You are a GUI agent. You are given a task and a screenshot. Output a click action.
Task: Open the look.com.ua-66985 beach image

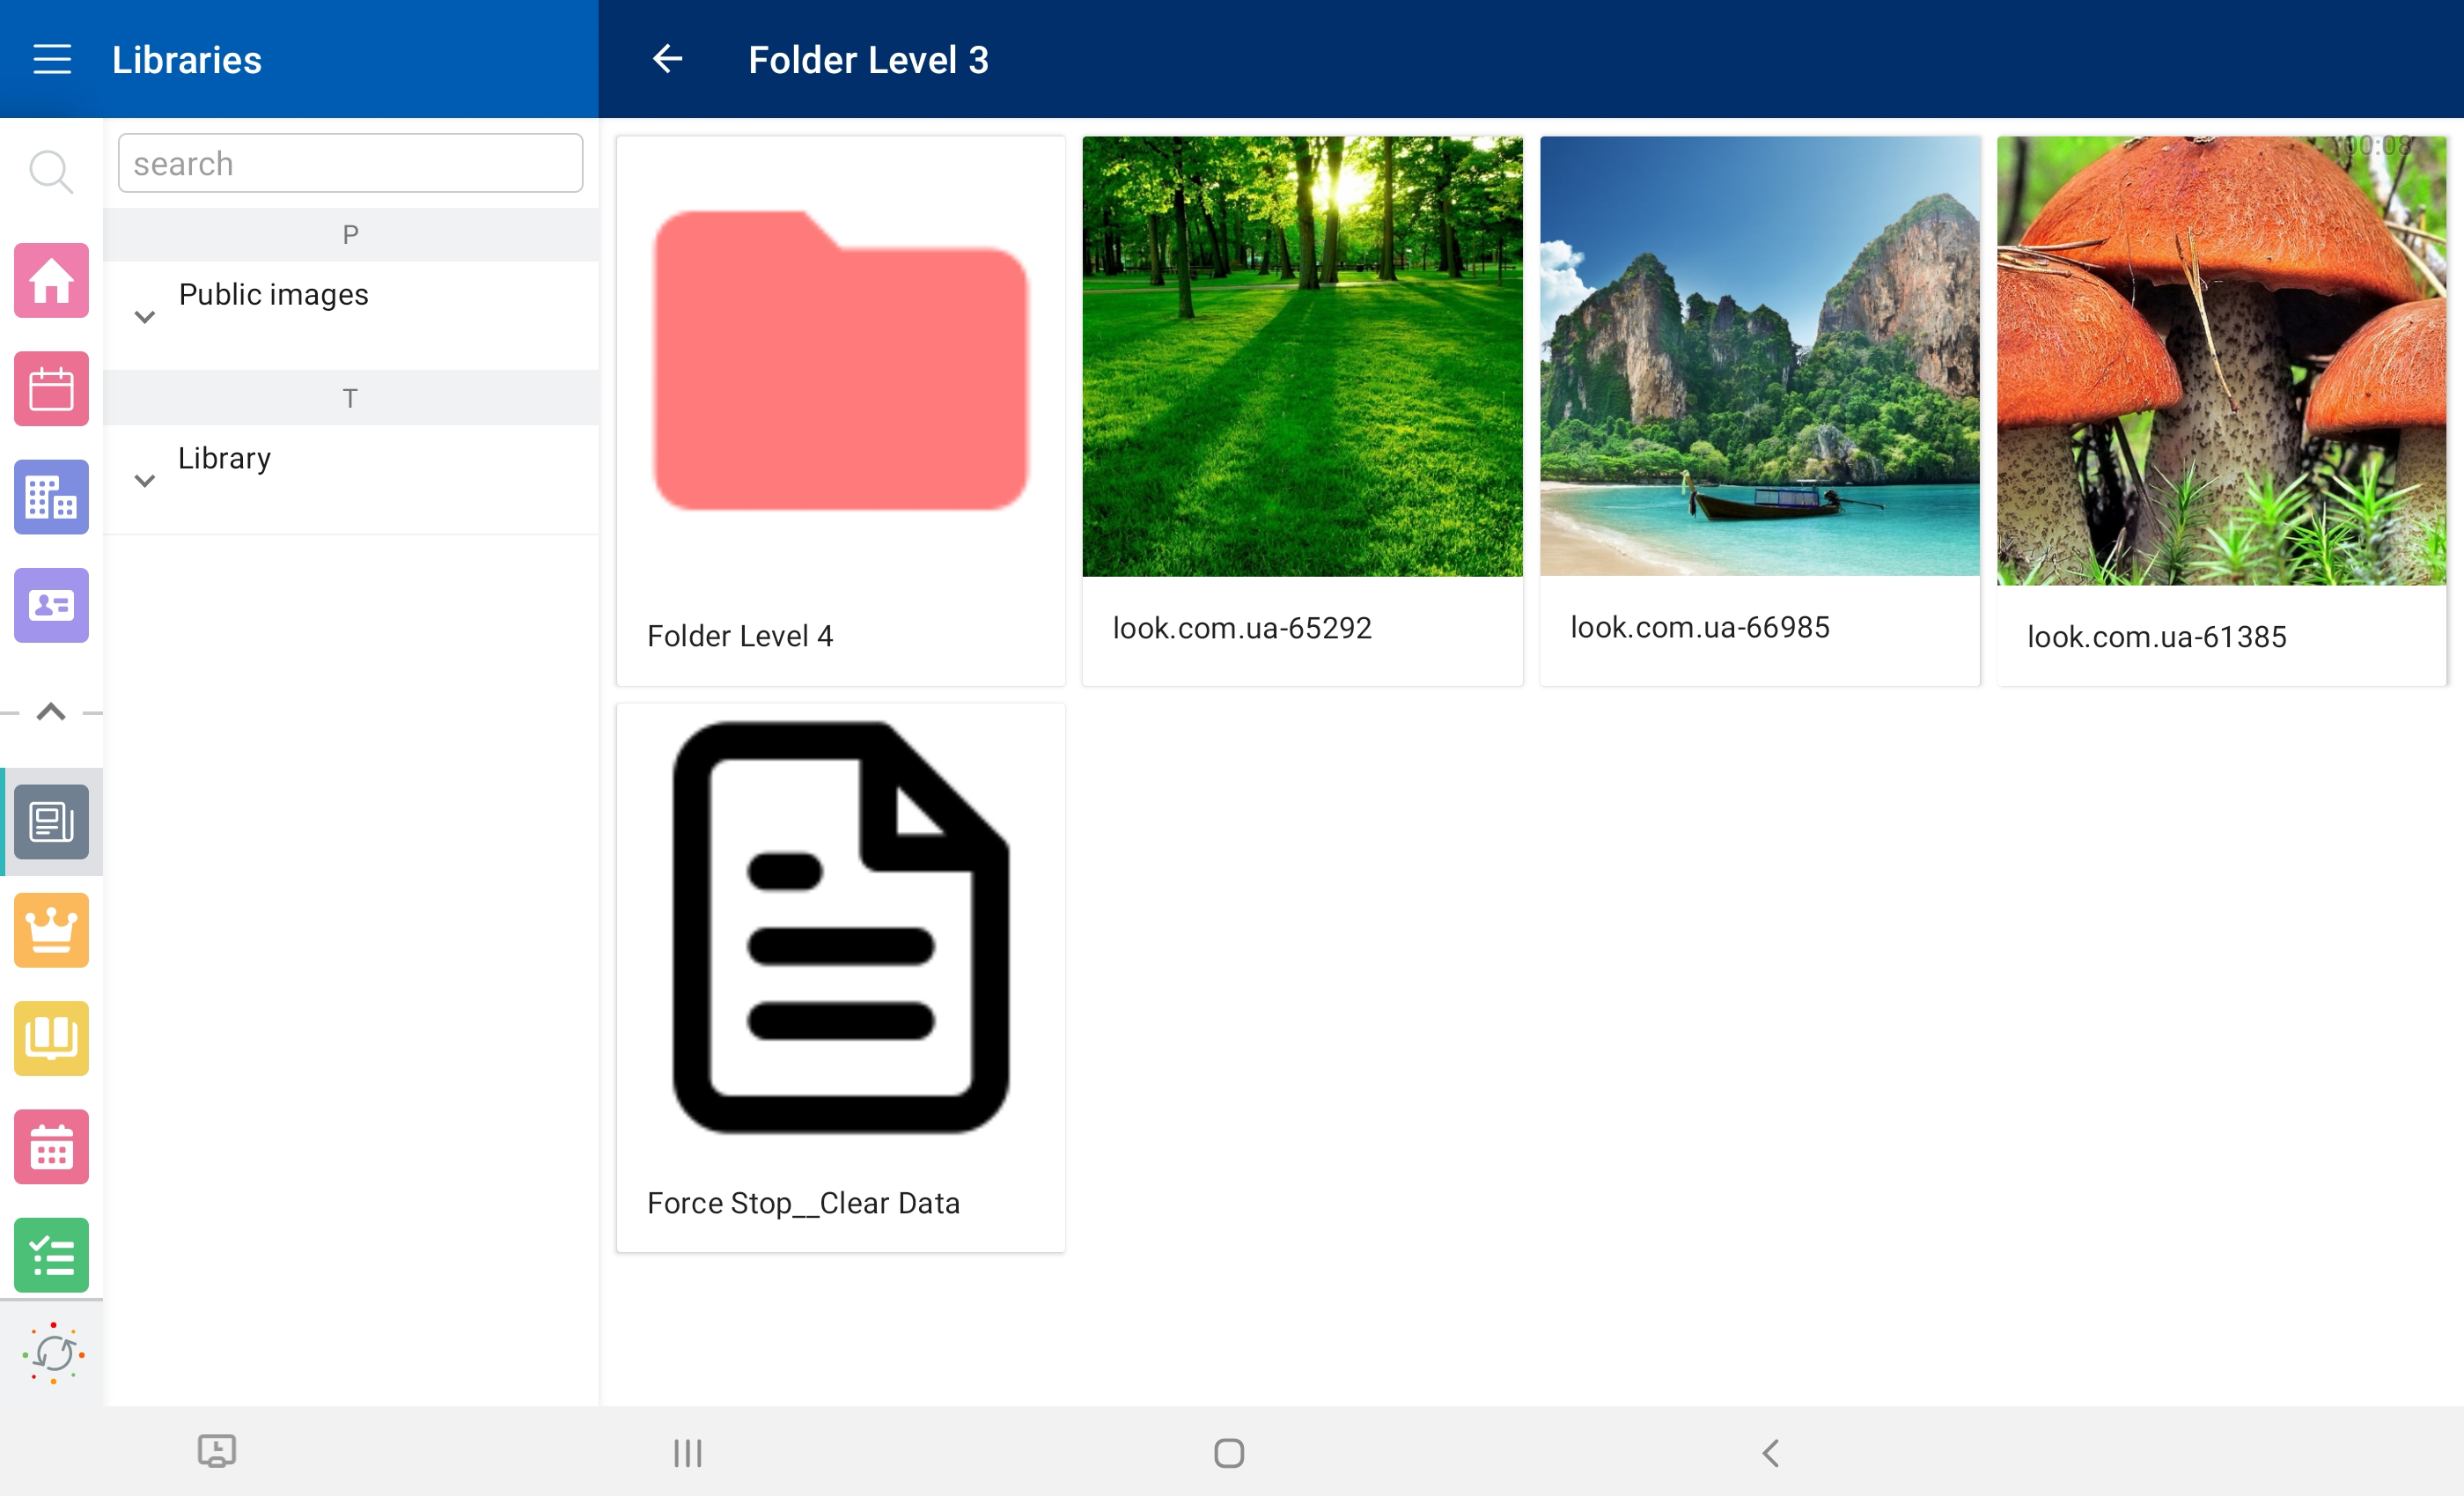tap(1759, 410)
